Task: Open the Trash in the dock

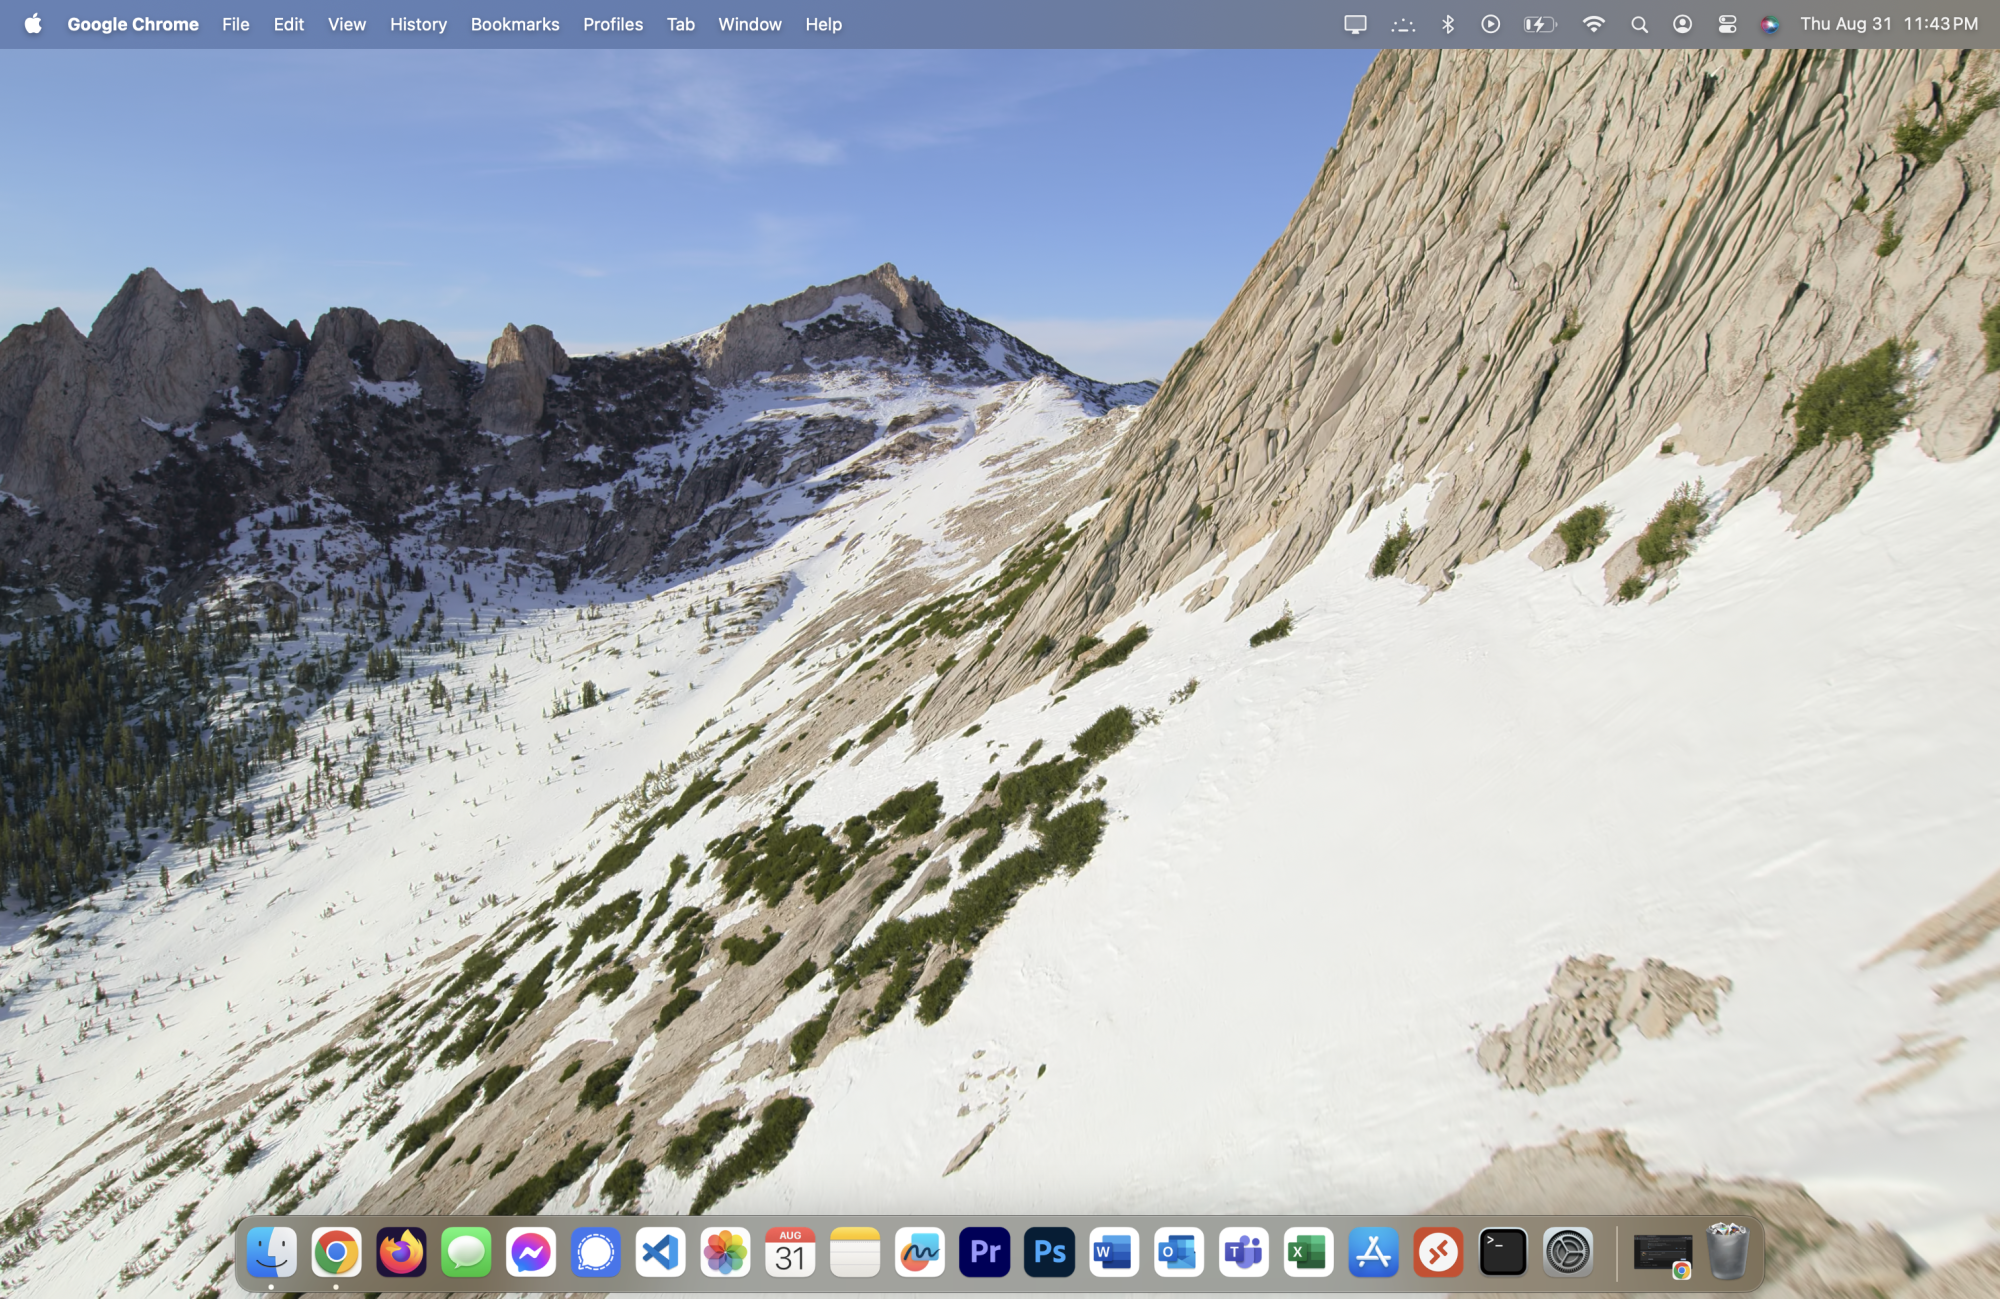Action: (1727, 1252)
